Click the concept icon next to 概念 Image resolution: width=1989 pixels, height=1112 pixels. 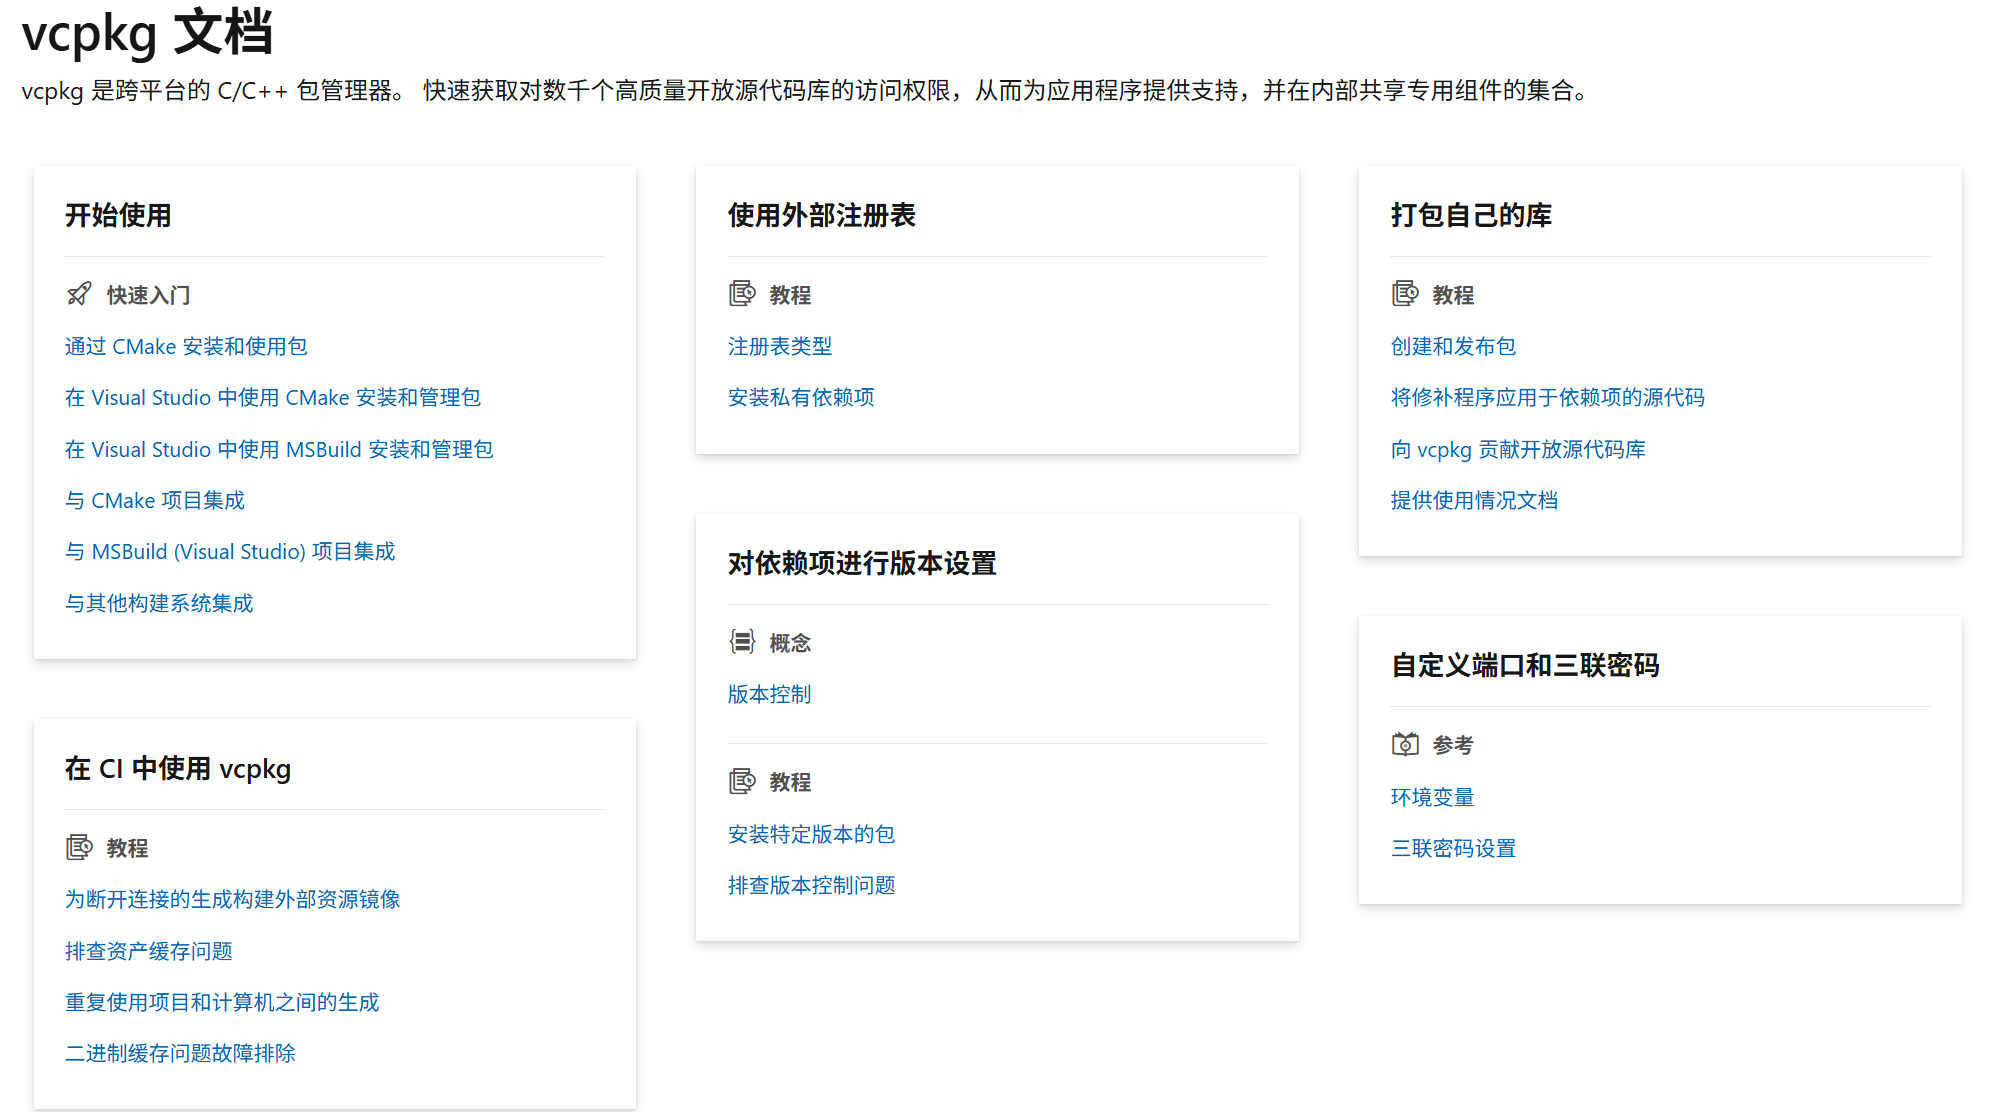tap(742, 642)
